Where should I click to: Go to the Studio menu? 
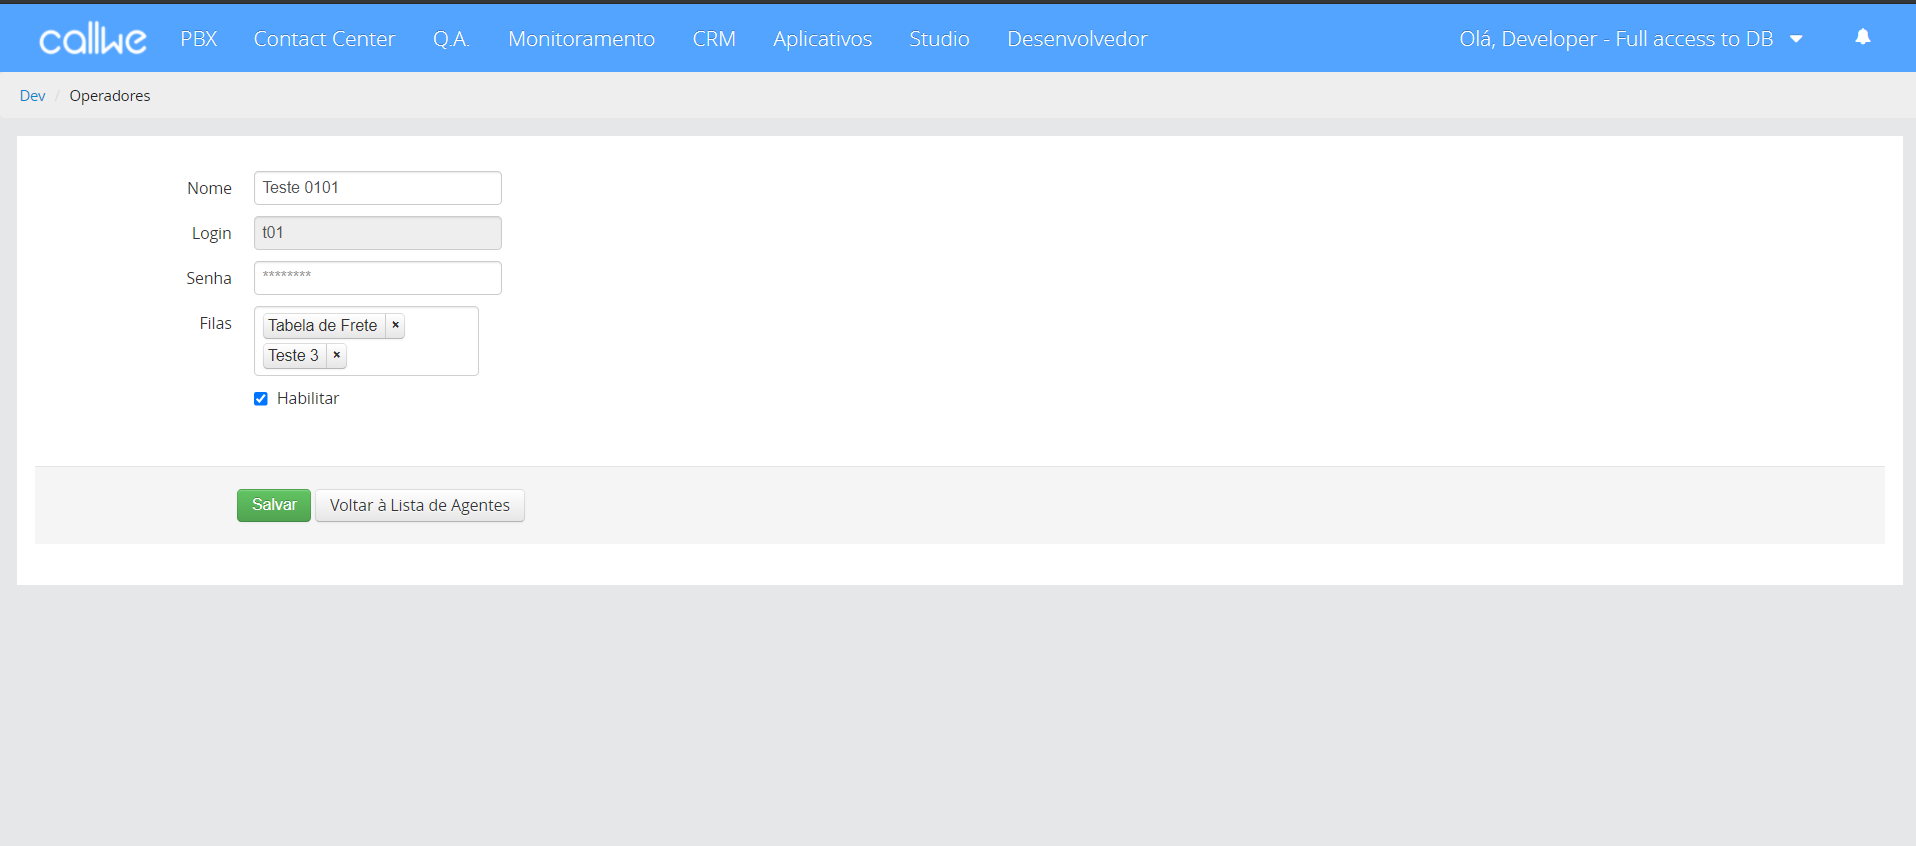tap(939, 39)
